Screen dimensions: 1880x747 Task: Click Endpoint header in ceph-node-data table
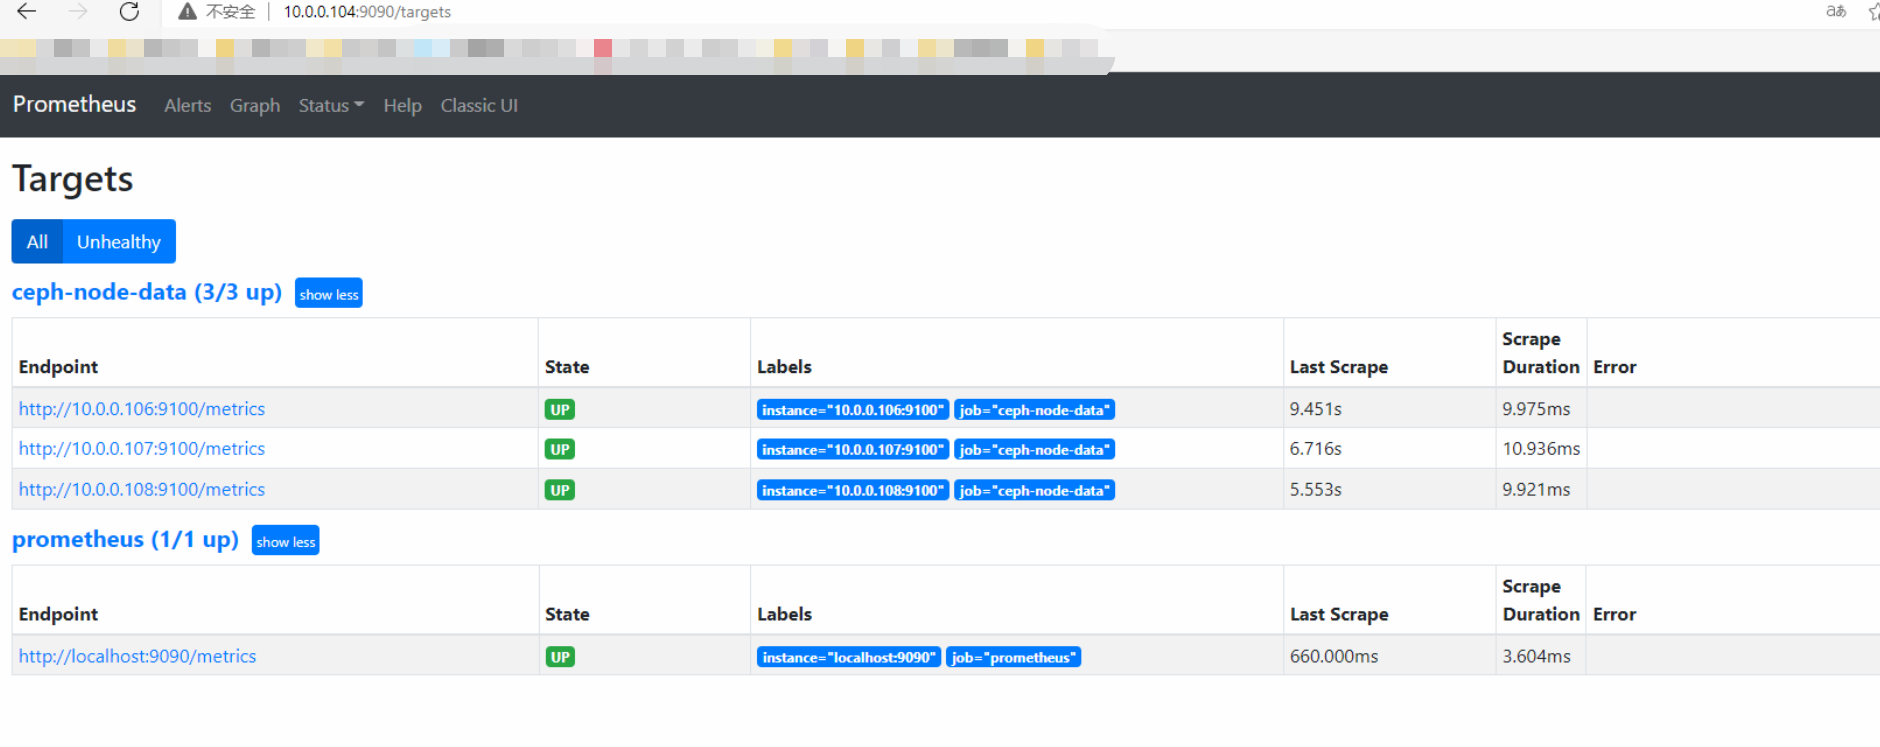(58, 367)
